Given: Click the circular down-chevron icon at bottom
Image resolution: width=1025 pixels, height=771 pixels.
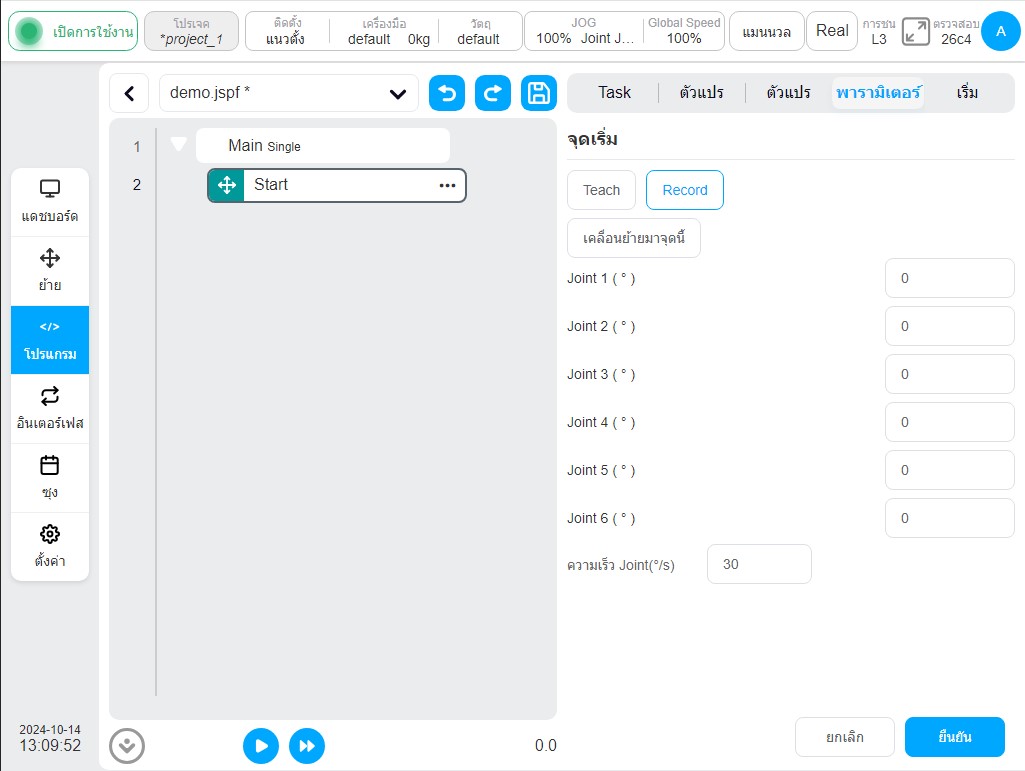Looking at the screenshot, I should click(x=127, y=745).
